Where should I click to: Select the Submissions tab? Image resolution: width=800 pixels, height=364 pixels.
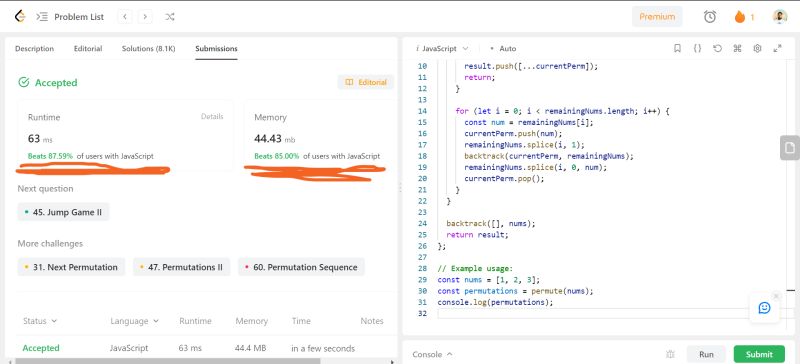coord(216,48)
